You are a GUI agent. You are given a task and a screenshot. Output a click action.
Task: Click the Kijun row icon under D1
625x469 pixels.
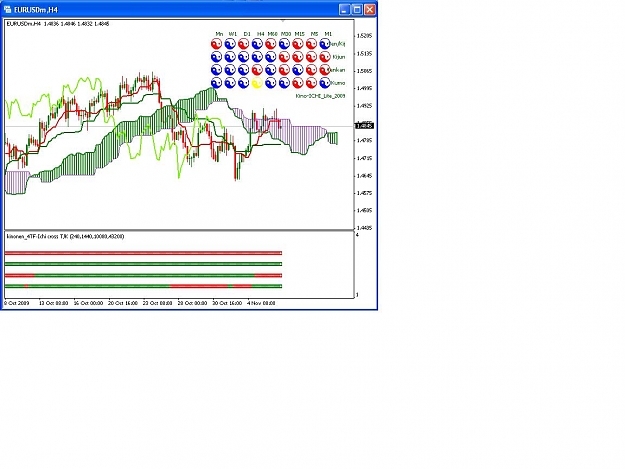pyautogui.click(x=244, y=57)
